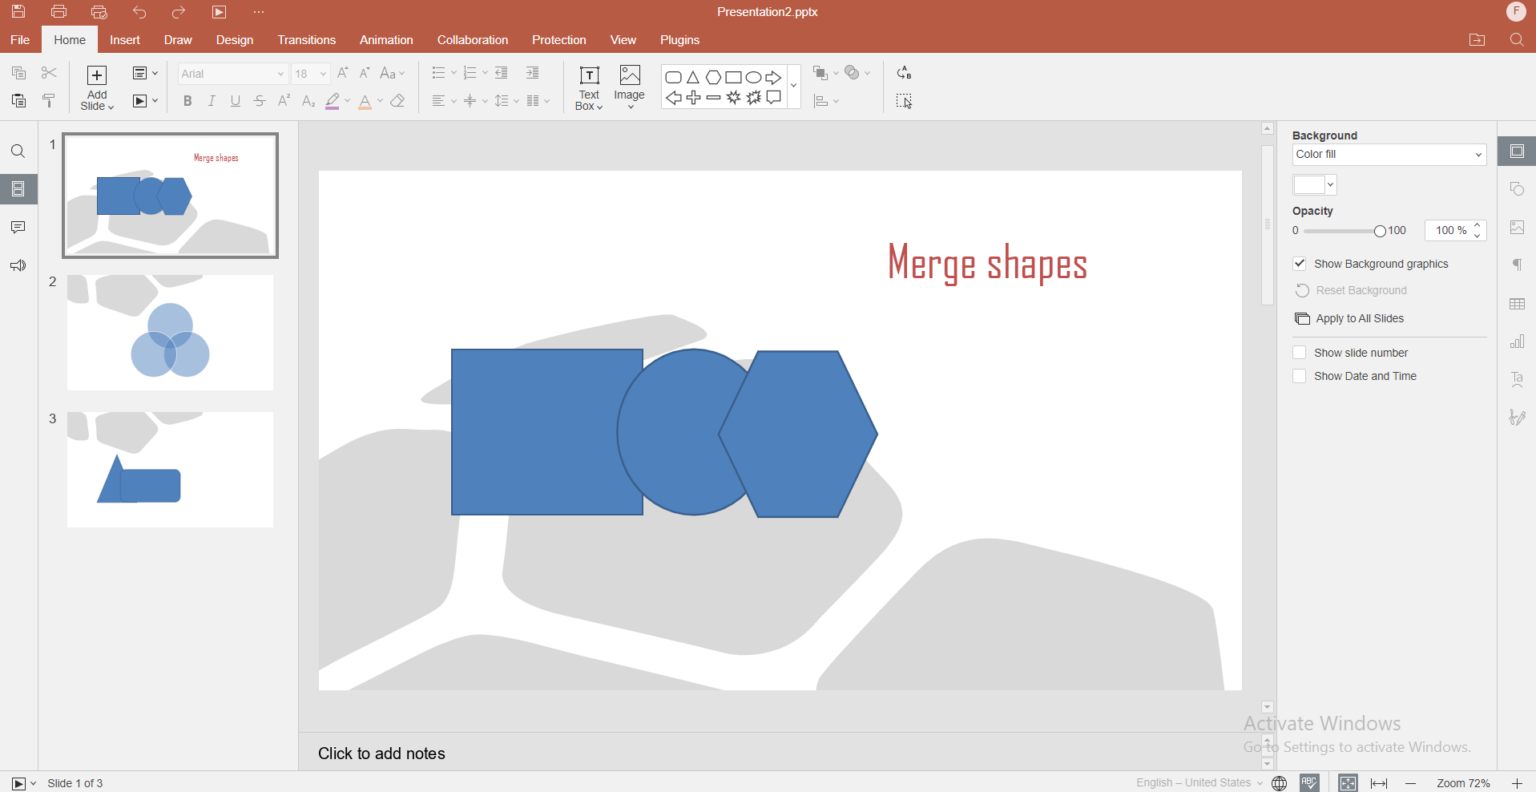Viewport: 1536px width, 792px height.
Task: Switch to the Animation ribbon tab
Action: pyautogui.click(x=386, y=40)
